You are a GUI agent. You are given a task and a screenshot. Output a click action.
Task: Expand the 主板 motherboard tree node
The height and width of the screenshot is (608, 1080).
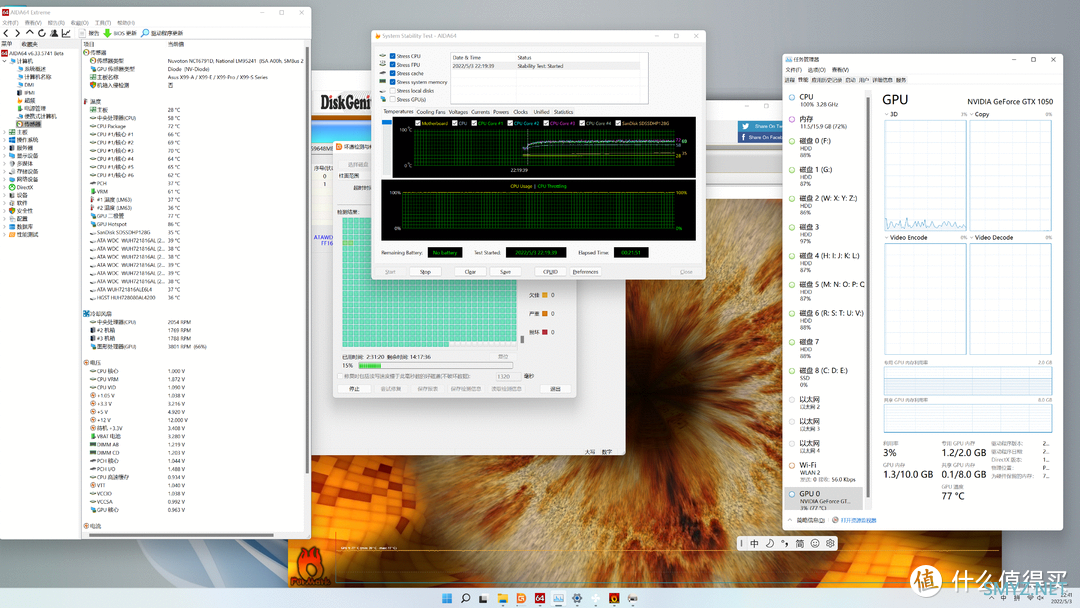4,132
